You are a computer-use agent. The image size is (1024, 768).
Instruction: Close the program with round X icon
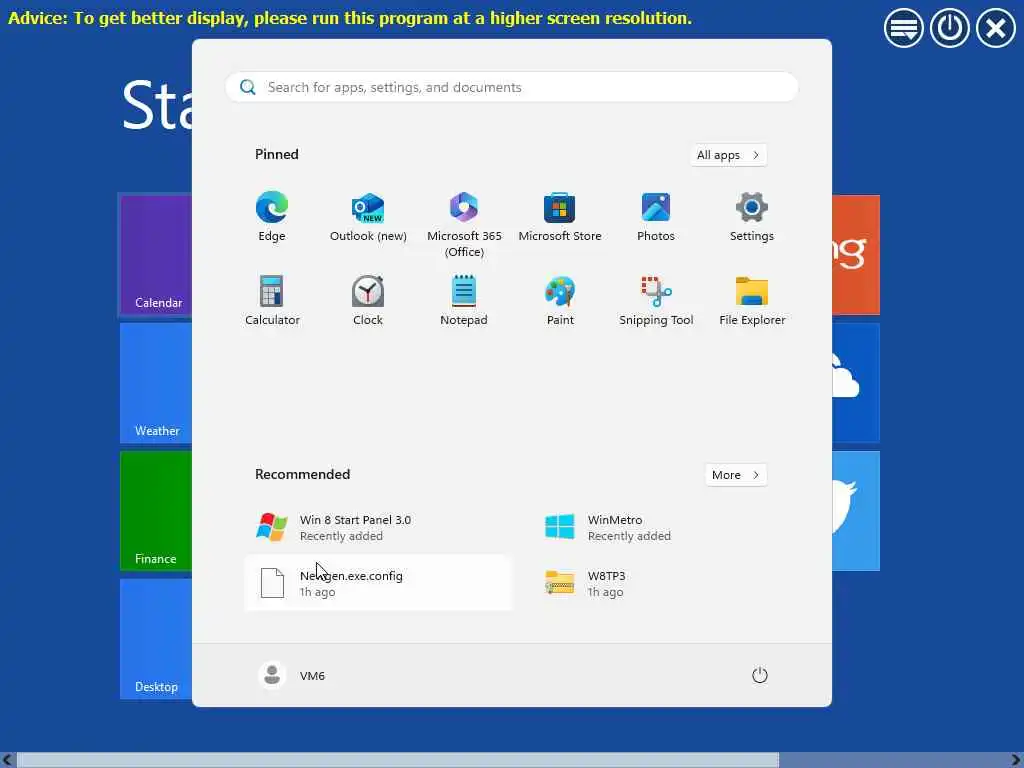[x=996, y=28]
